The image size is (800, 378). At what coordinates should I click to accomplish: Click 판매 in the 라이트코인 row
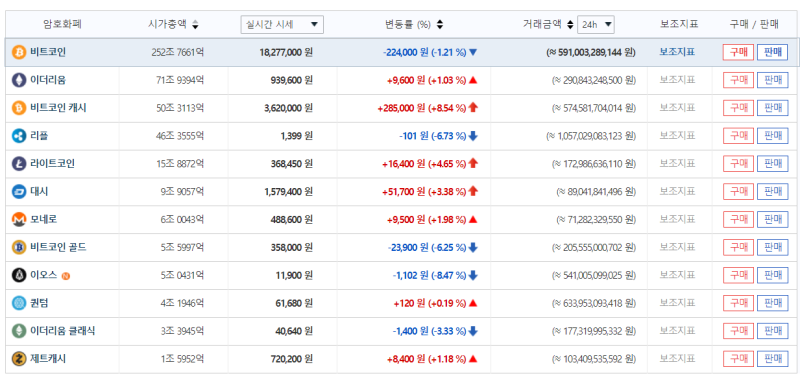(x=772, y=164)
